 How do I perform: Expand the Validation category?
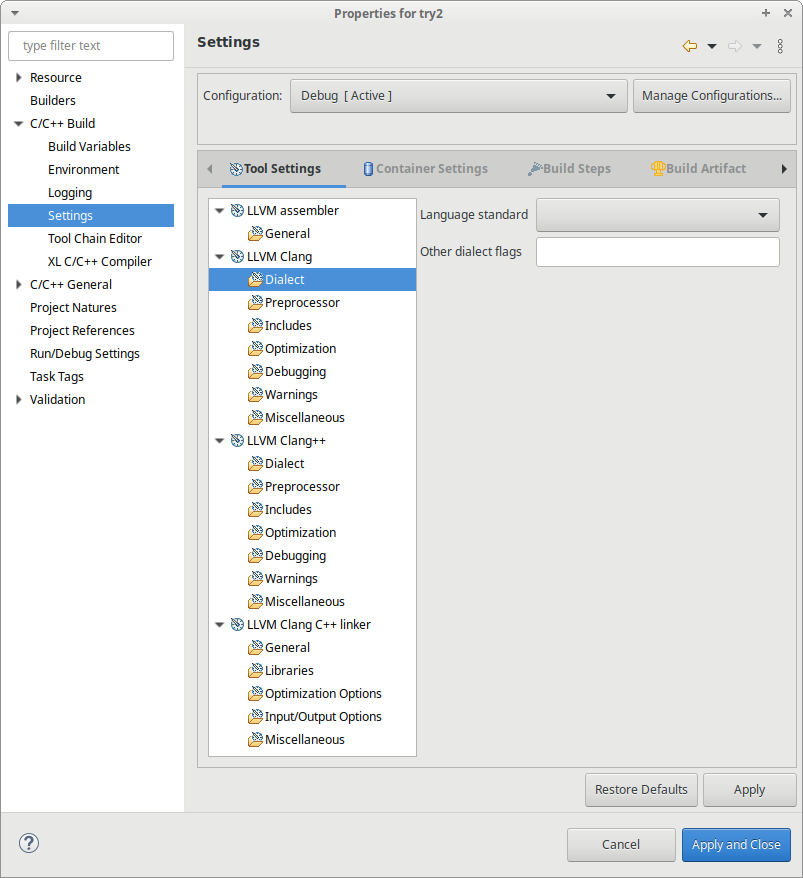tap(18, 399)
